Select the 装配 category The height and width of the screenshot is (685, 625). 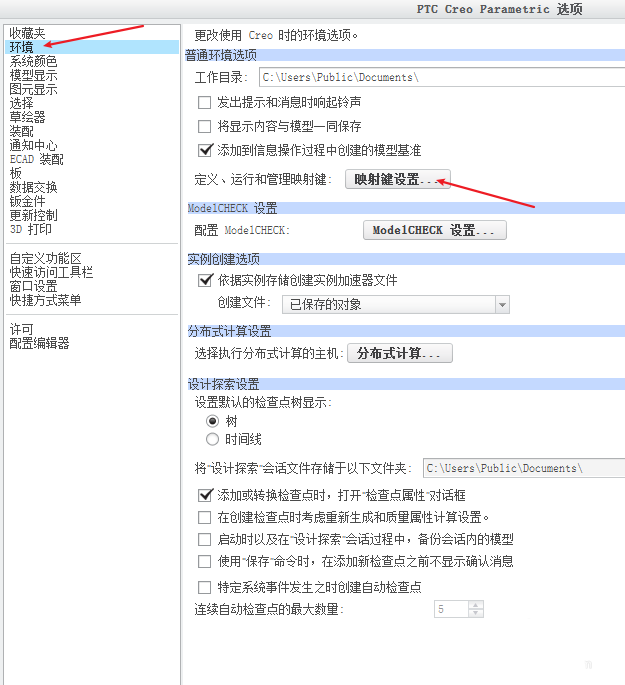pyautogui.click(x=21, y=131)
